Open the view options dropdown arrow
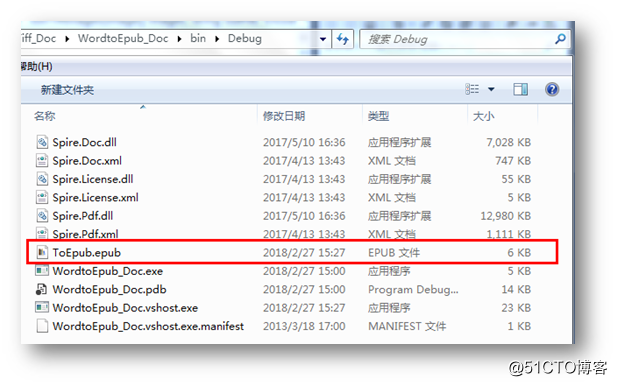The image size is (617, 386). click(x=491, y=89)
